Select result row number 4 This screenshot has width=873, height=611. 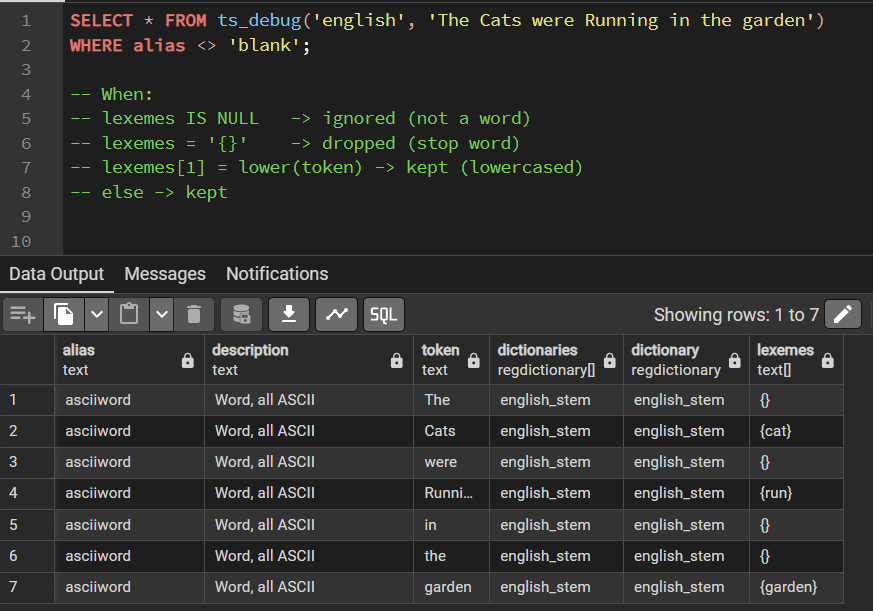click(x=27, y=493)
